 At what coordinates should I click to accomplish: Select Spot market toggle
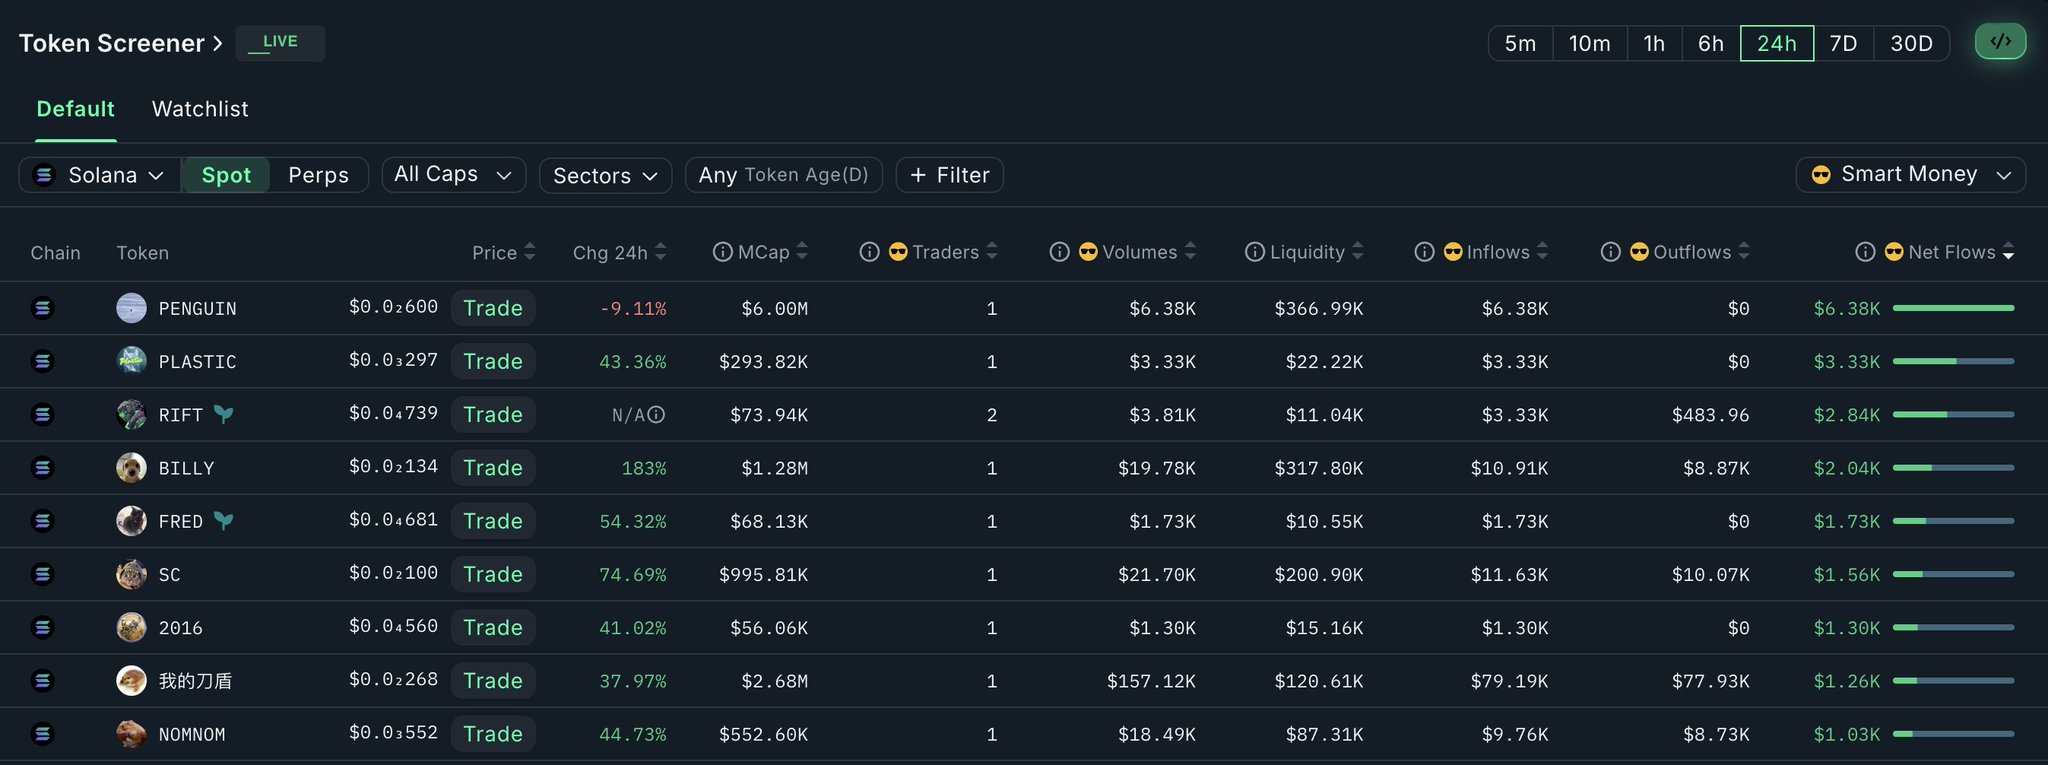tap(226, 175)
